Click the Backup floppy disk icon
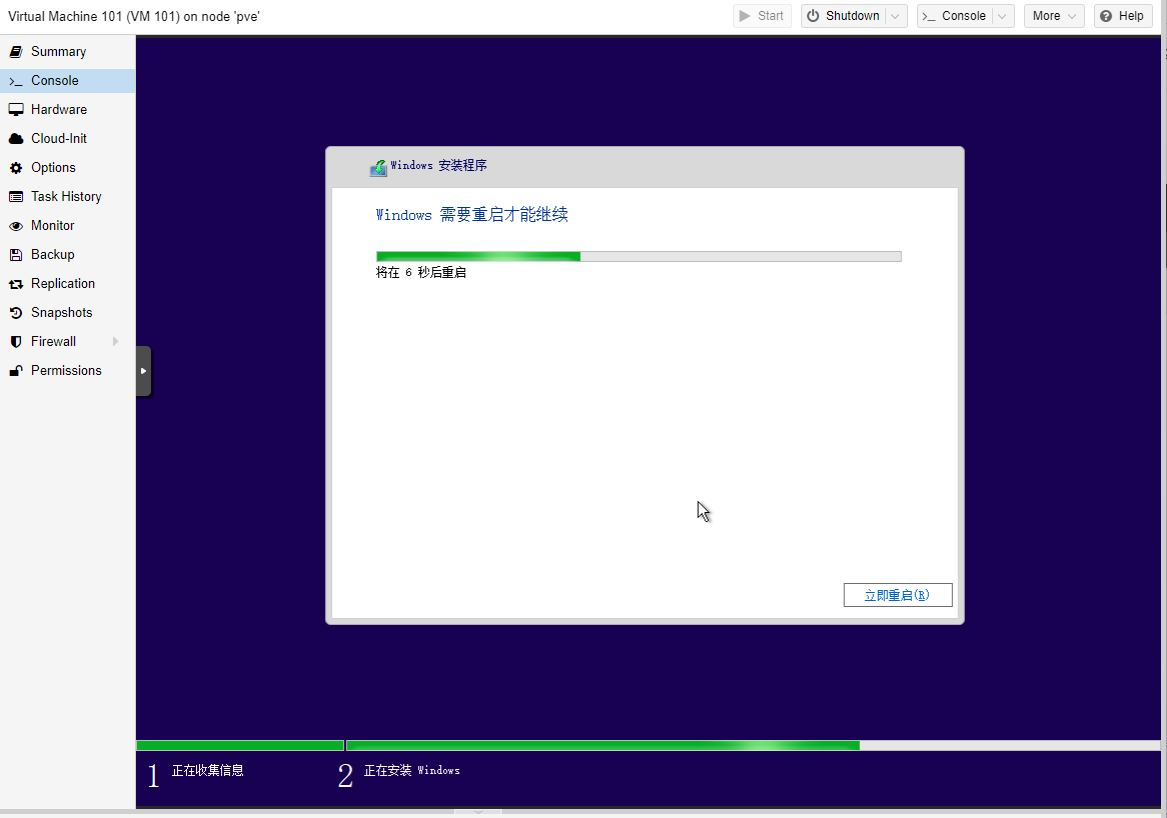1167x818 pixels. pyautogui.click(x=16, y=255)
